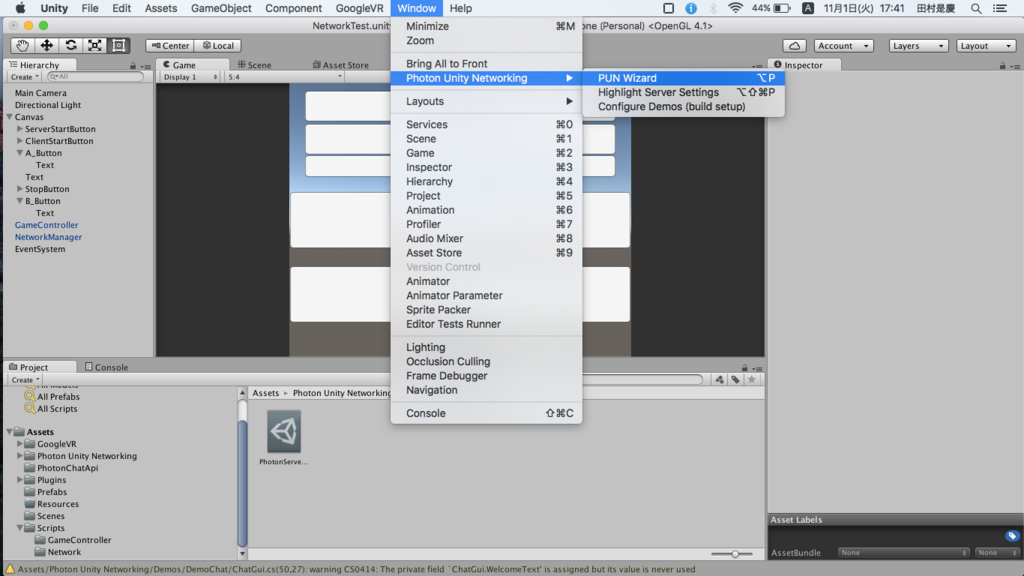
Task: Select the Move tool
Action: [x=46, y=46]
